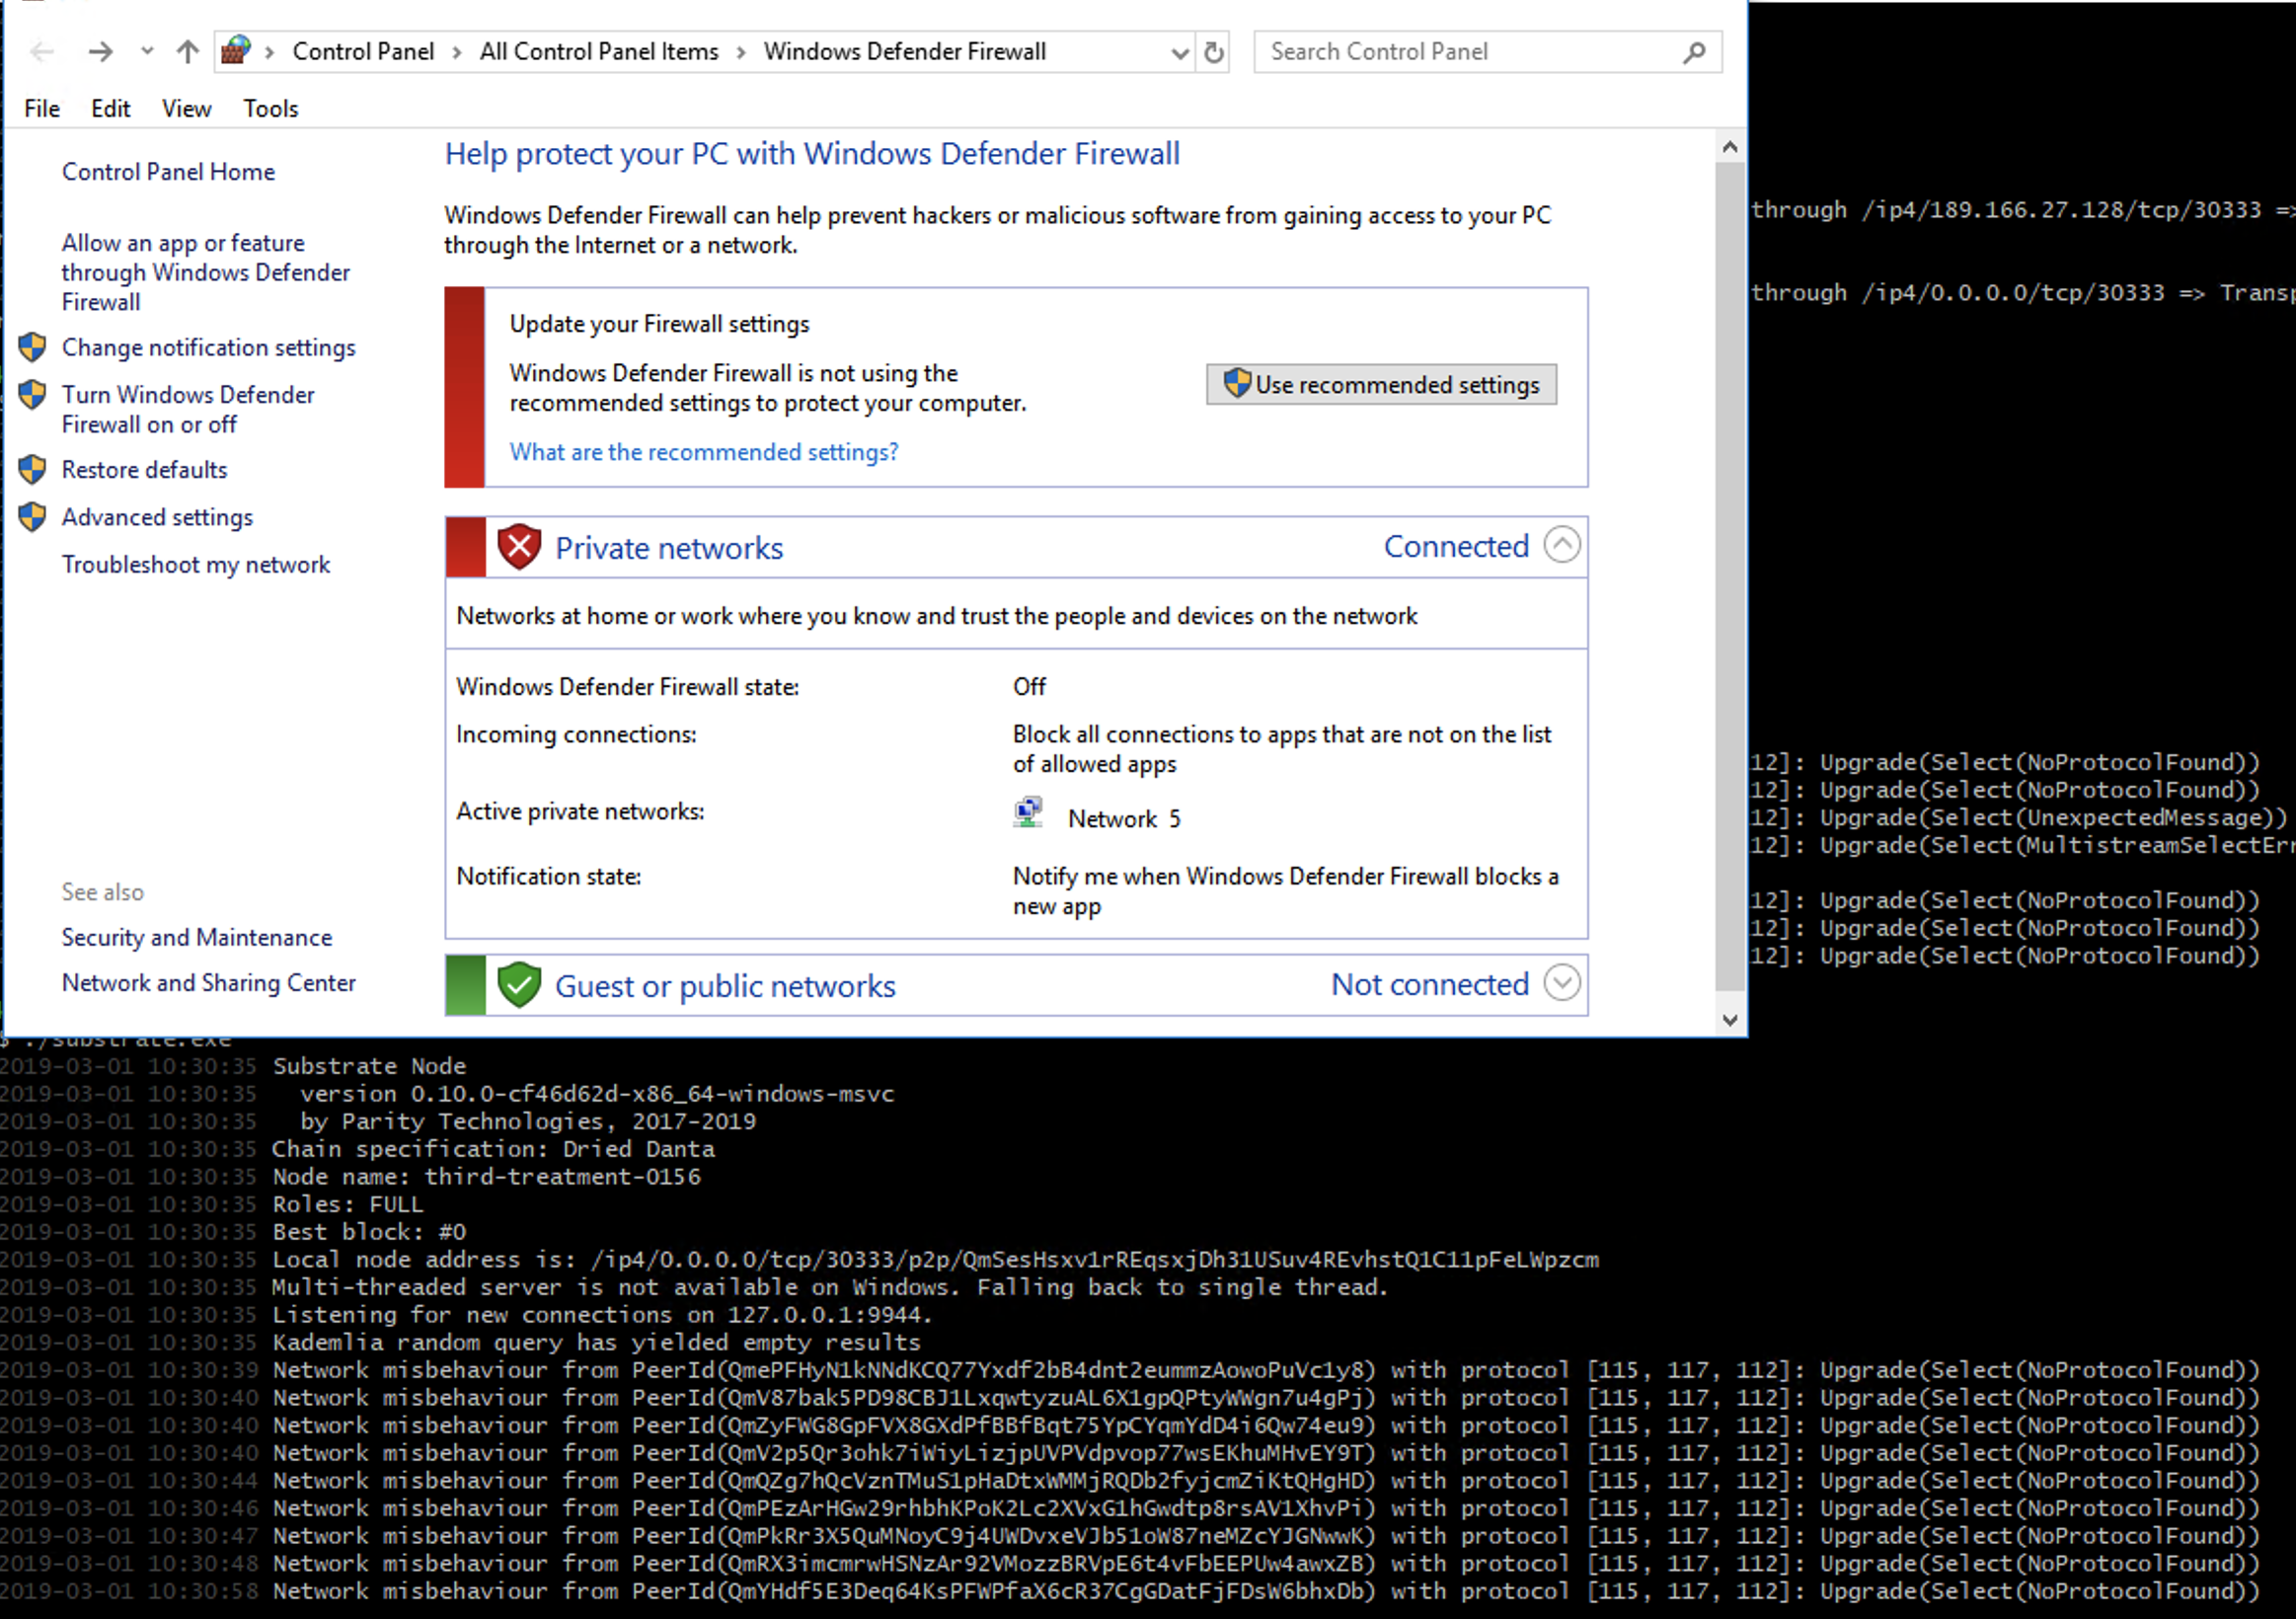
Task: Open the address bar history dropdown
Action: [x=1180, y=52]
